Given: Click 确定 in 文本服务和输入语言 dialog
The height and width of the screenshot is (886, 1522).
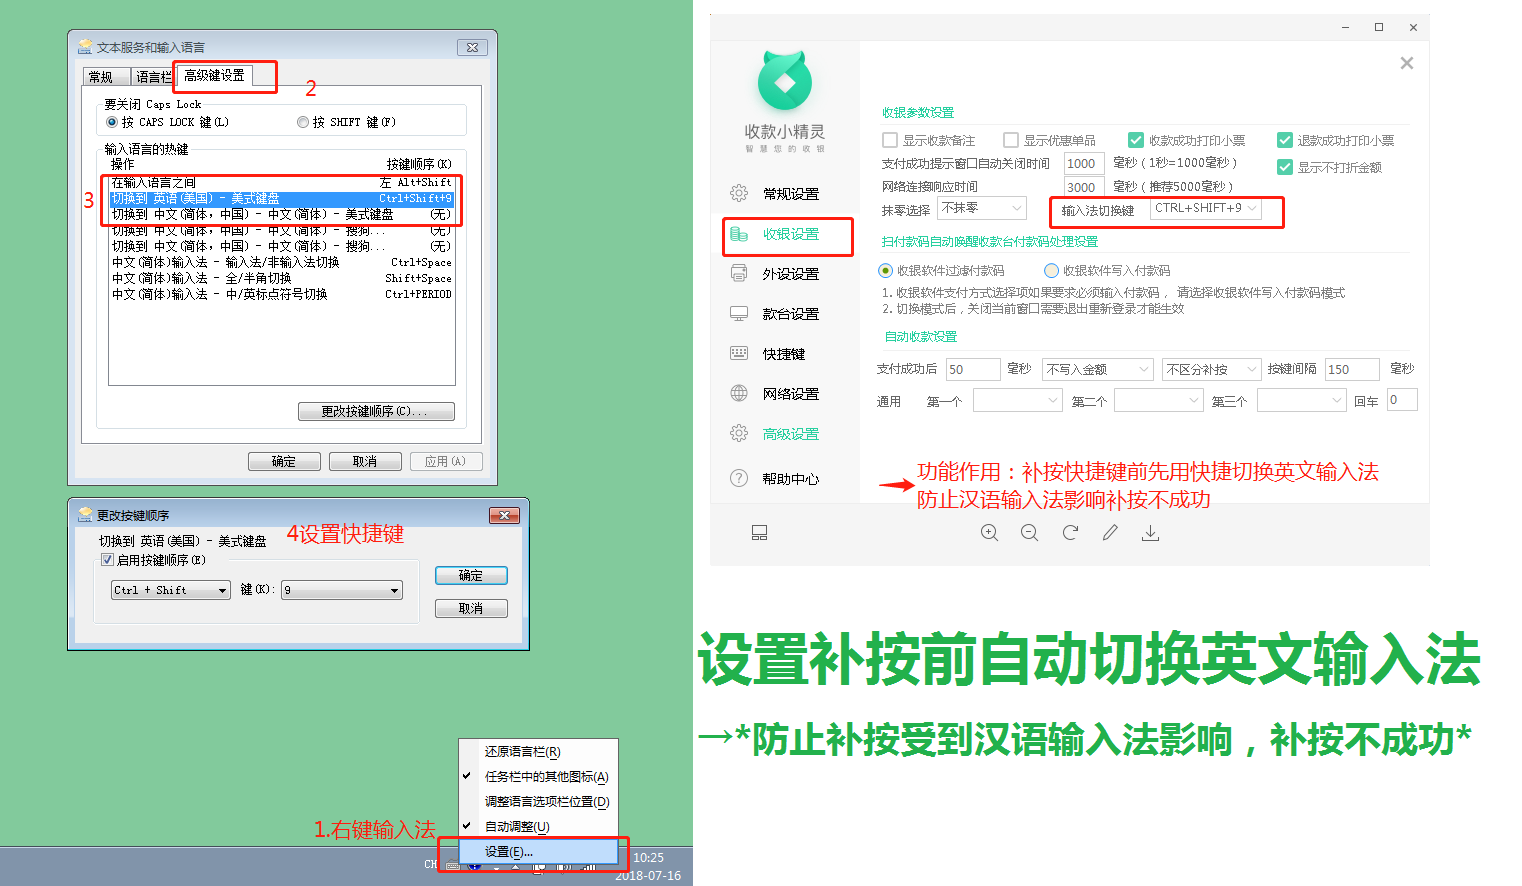Looking at the screenshot, I should 284,461.
